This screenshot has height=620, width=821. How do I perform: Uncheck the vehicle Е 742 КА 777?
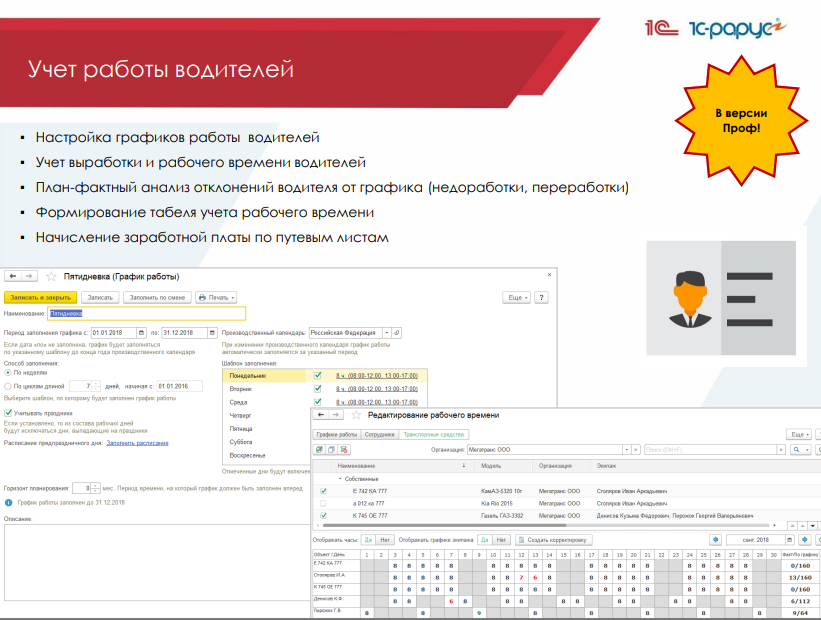click(x=322, y=491)
